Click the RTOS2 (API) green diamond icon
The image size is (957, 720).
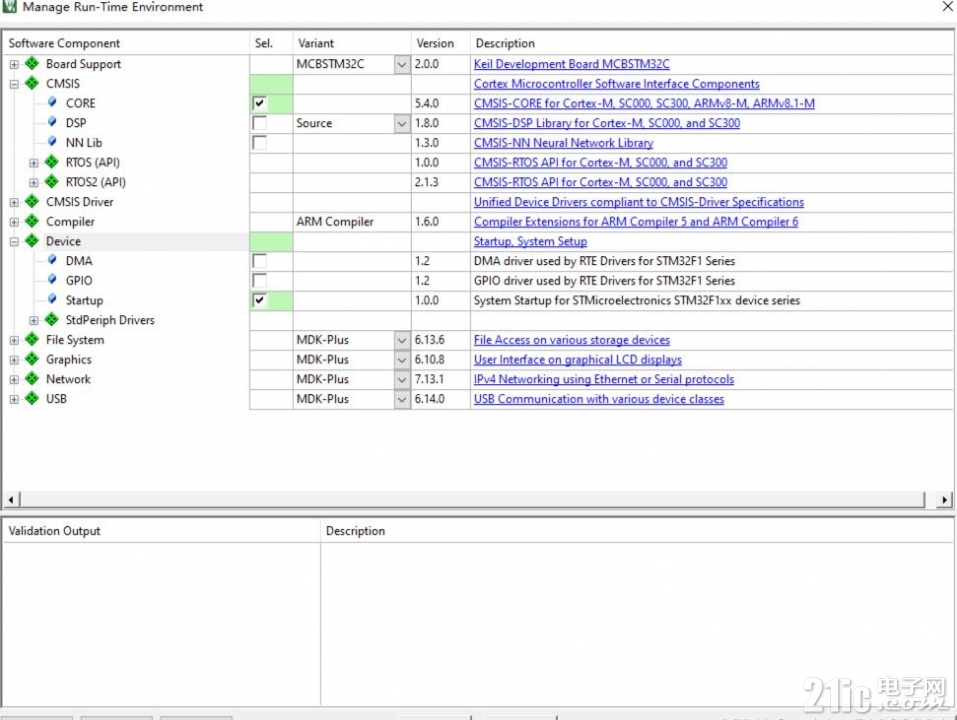click(x=52, y=182)
